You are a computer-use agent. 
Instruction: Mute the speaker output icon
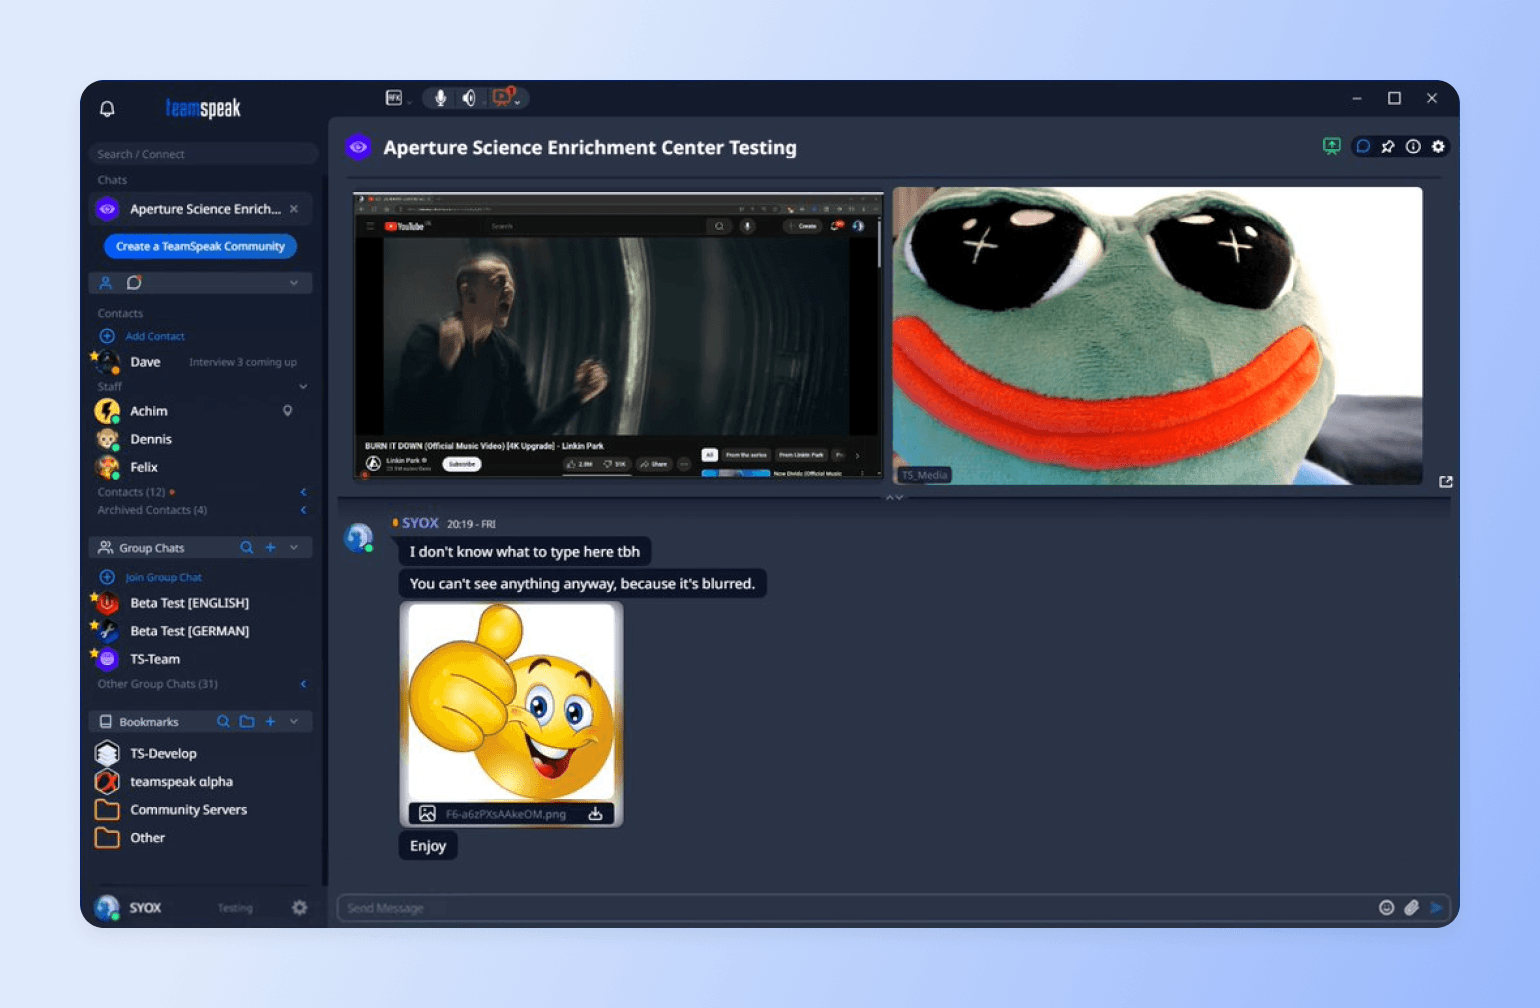click(470, 97)
